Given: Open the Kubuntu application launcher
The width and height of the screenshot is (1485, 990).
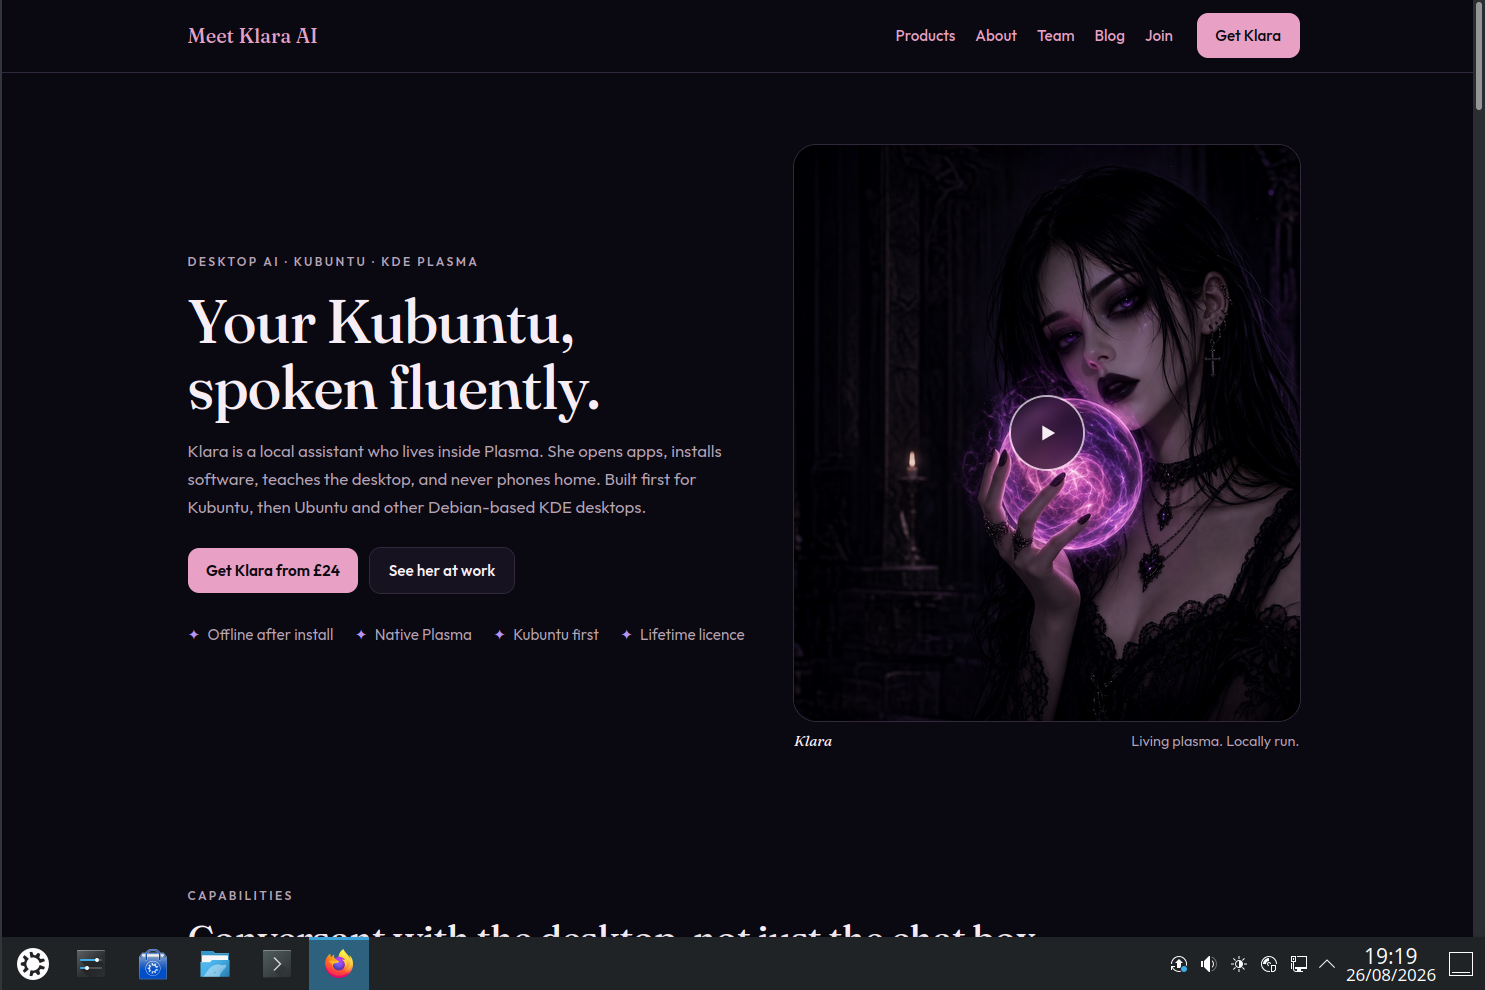Looking at the screenshot, I should coord(33,964).
